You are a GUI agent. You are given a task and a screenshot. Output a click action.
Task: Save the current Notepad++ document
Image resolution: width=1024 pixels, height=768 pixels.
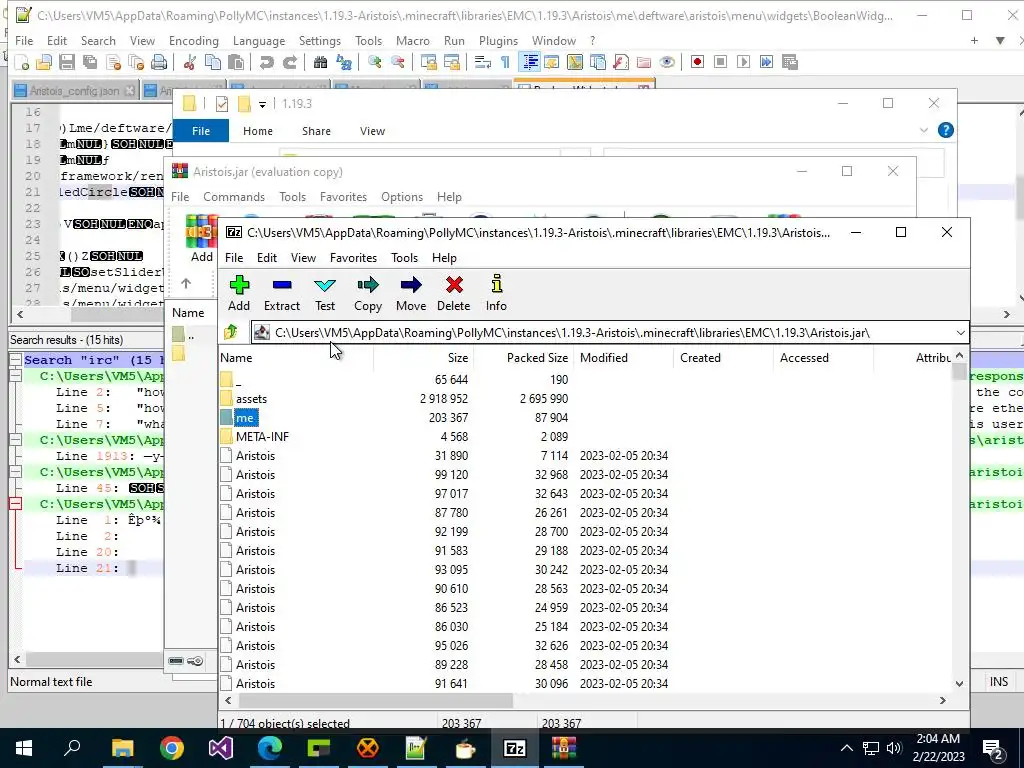click(67, 62)
